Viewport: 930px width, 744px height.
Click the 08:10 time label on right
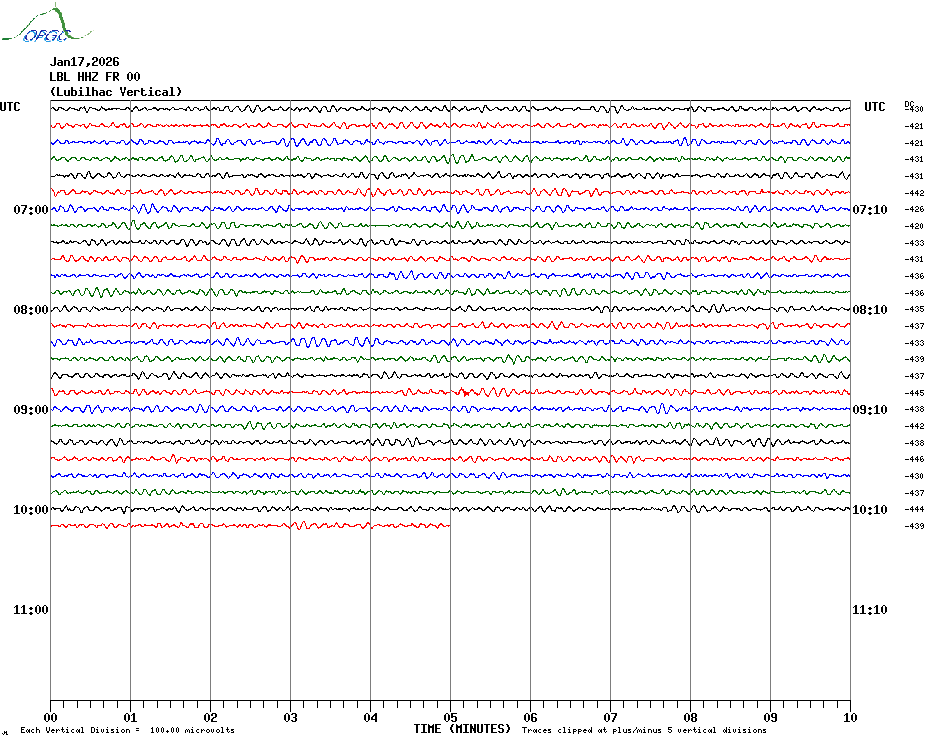pos(870,310)
